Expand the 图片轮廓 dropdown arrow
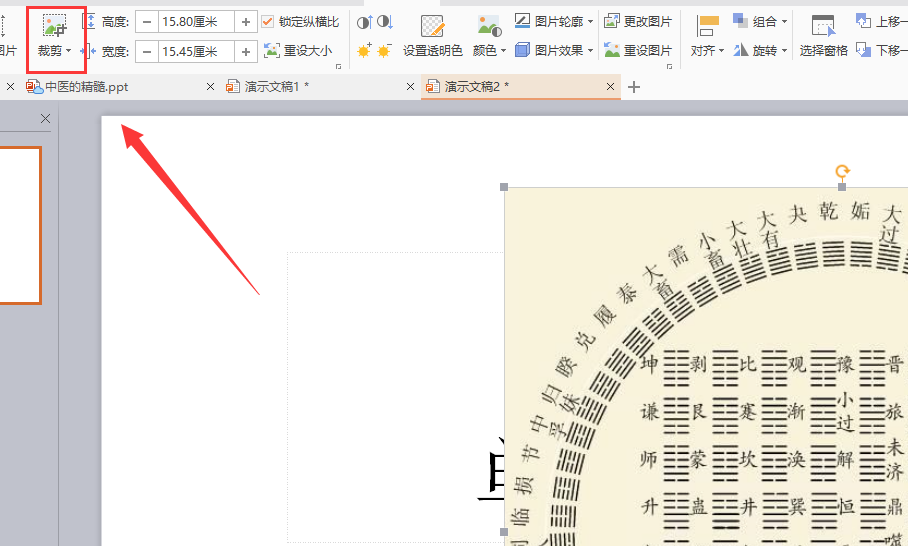 [591, 22]
